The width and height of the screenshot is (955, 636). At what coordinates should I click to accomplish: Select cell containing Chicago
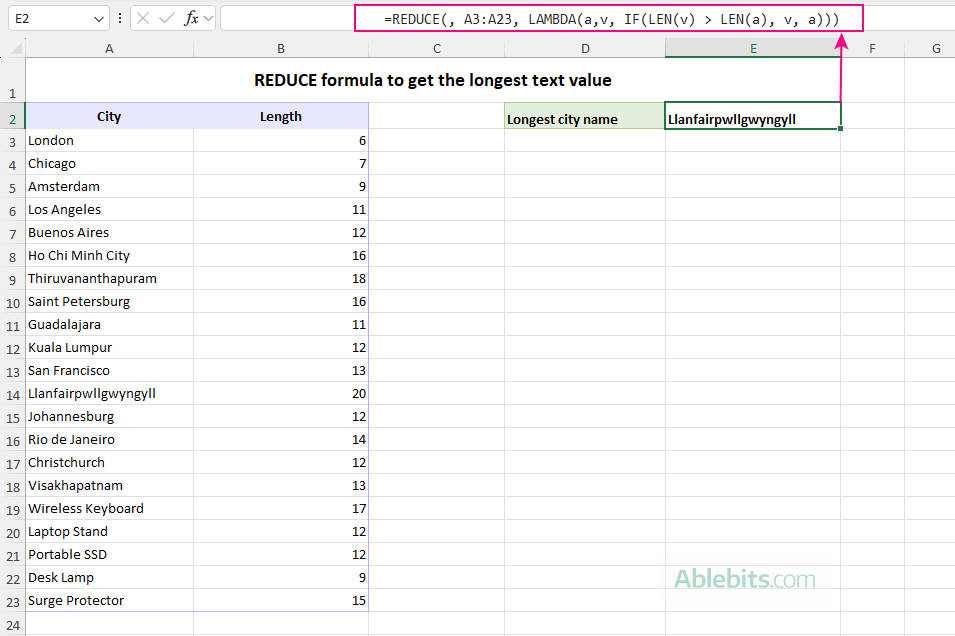tap(109, 163)
